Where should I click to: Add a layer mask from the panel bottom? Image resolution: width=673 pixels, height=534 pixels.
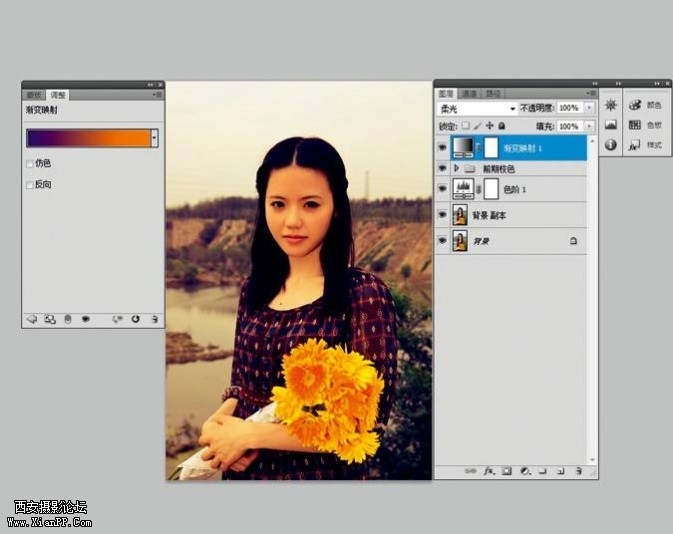507,470
